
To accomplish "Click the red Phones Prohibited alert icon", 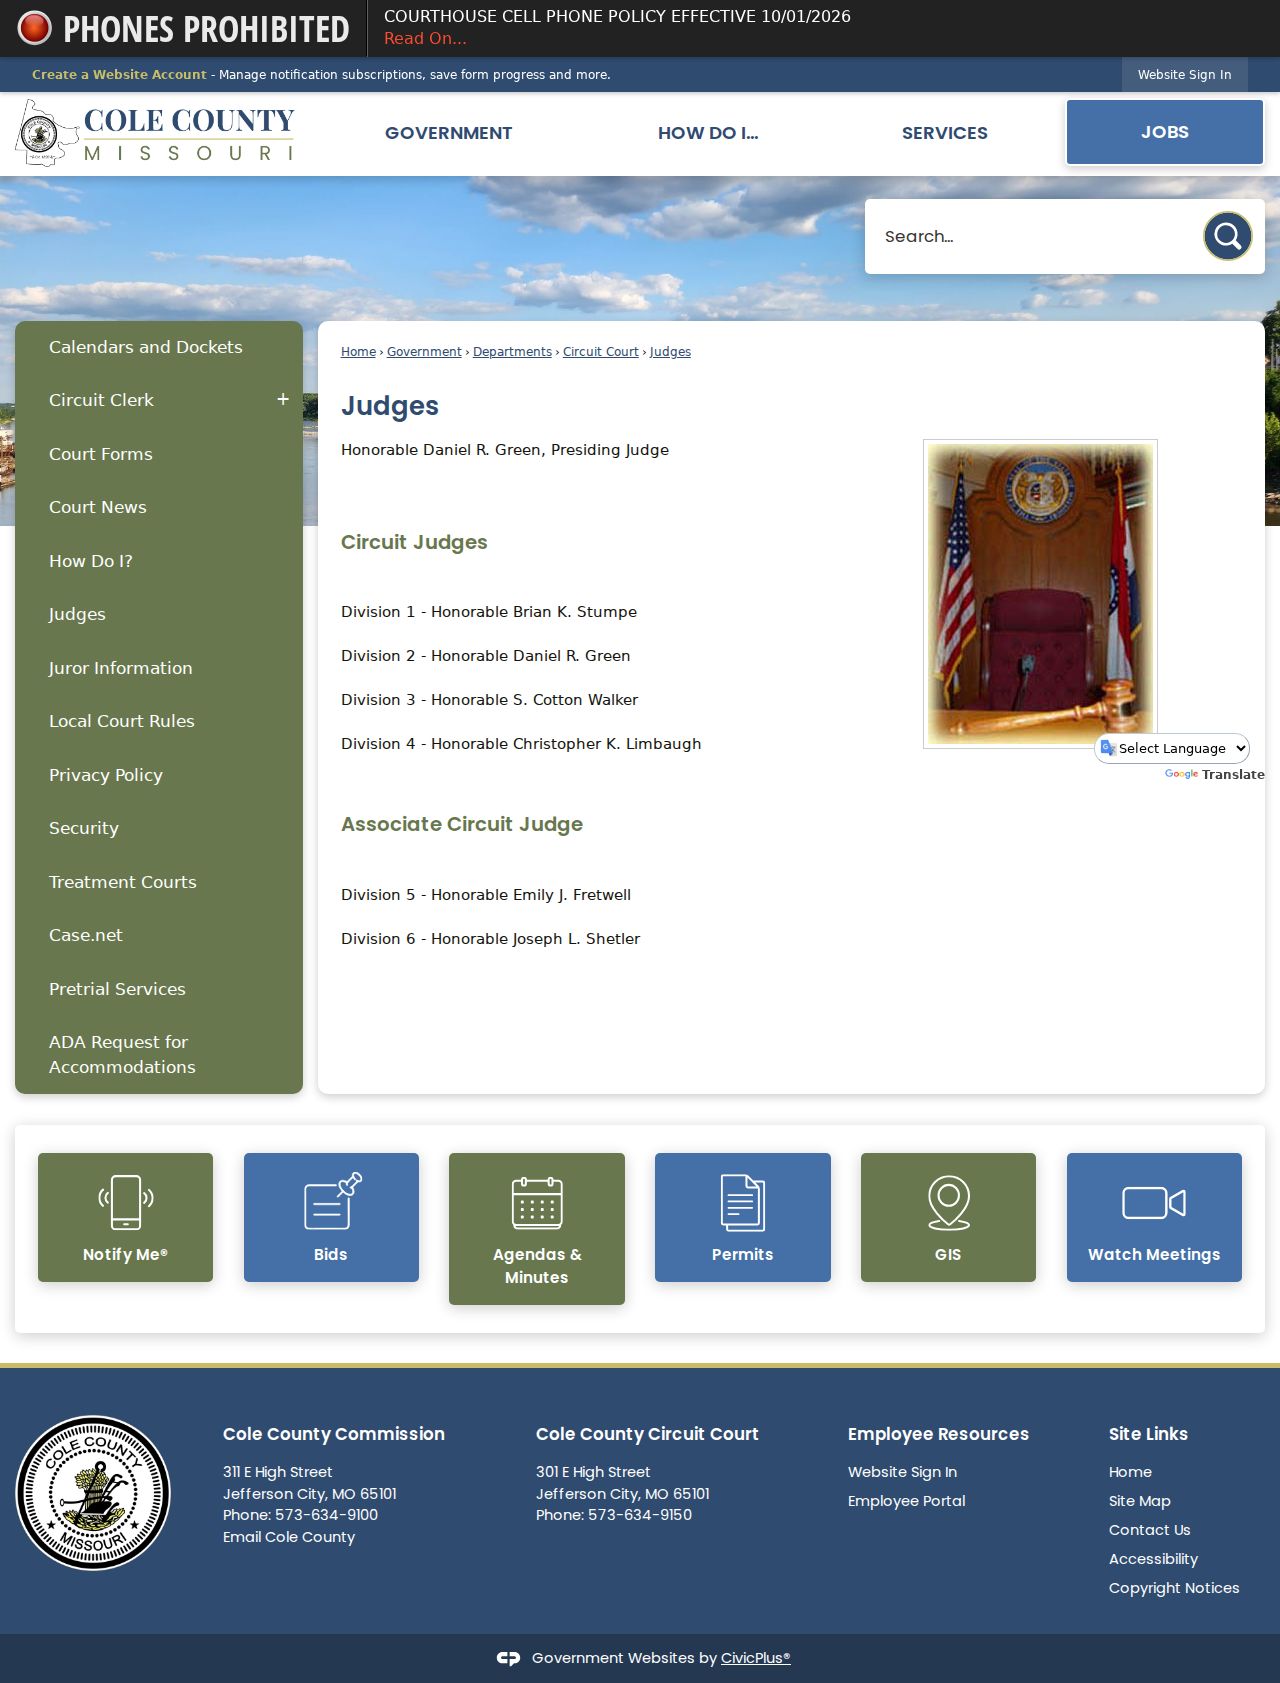I will coord(35,28).
